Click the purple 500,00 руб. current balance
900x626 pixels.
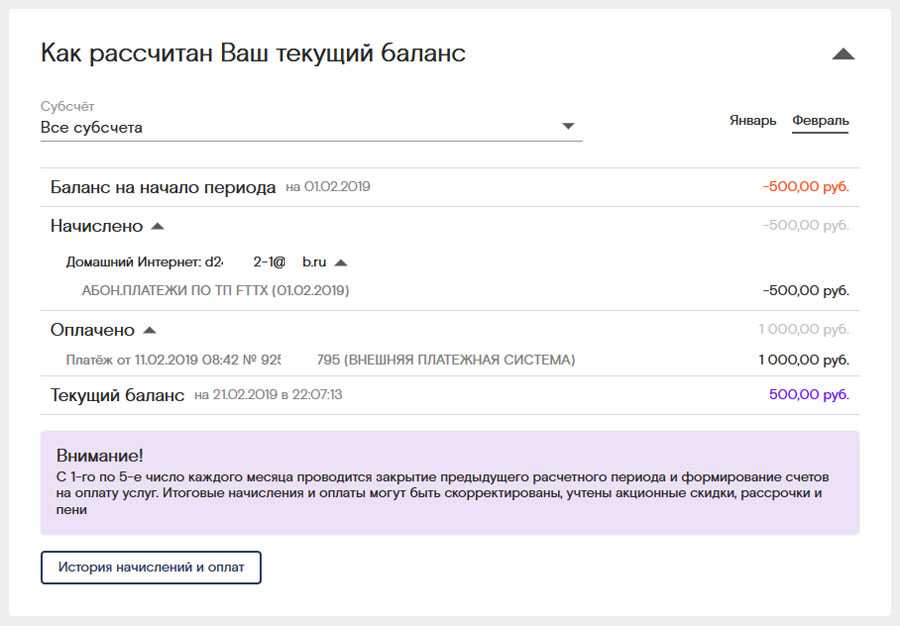tap(808, 395)
